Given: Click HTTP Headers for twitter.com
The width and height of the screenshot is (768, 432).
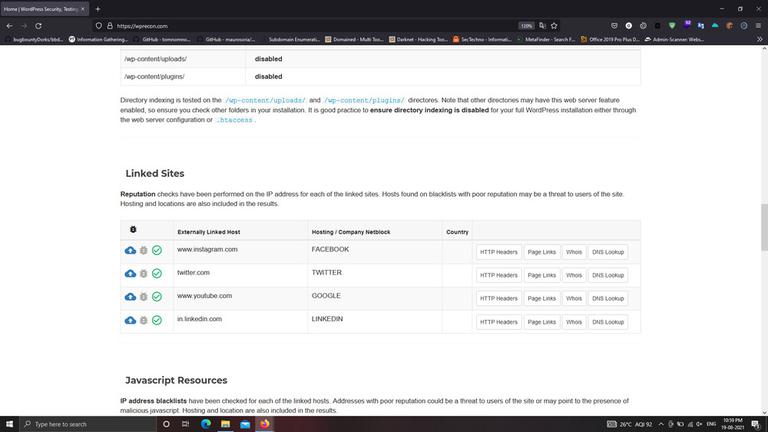Looking at the screenshot, I should [499, 275].
